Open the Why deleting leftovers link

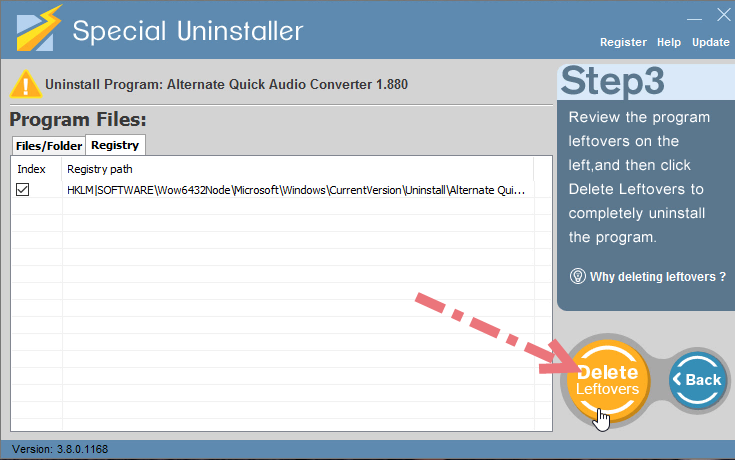[x=658, y=277]
